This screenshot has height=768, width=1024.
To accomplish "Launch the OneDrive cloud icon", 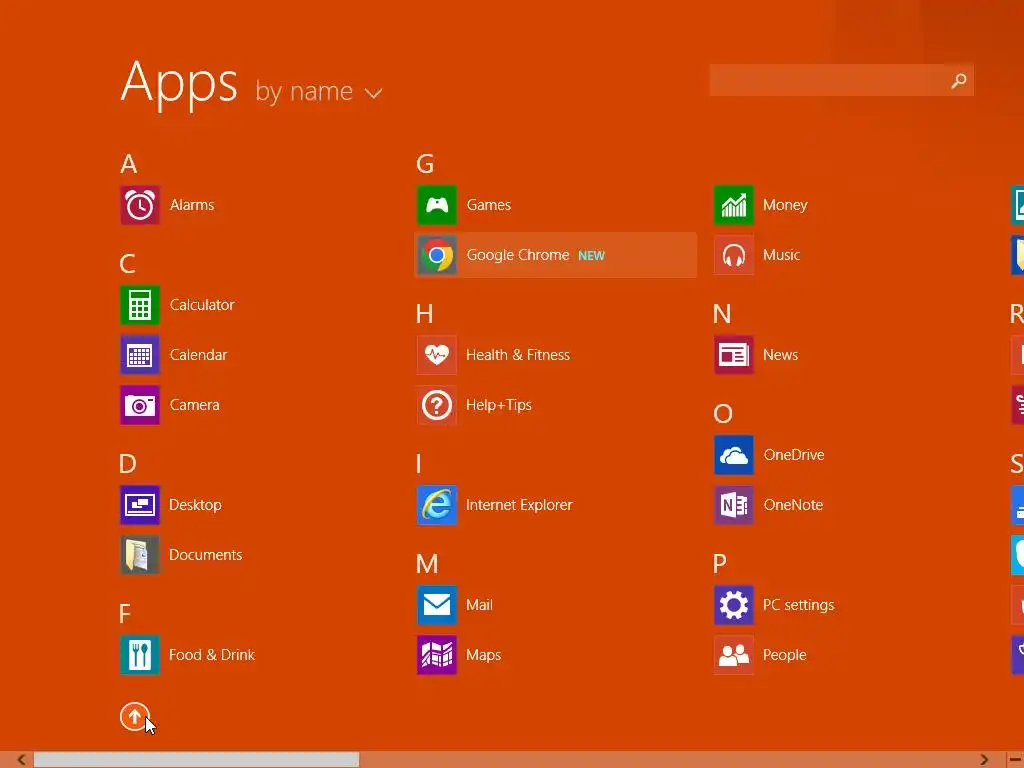I will pos(734,455).
